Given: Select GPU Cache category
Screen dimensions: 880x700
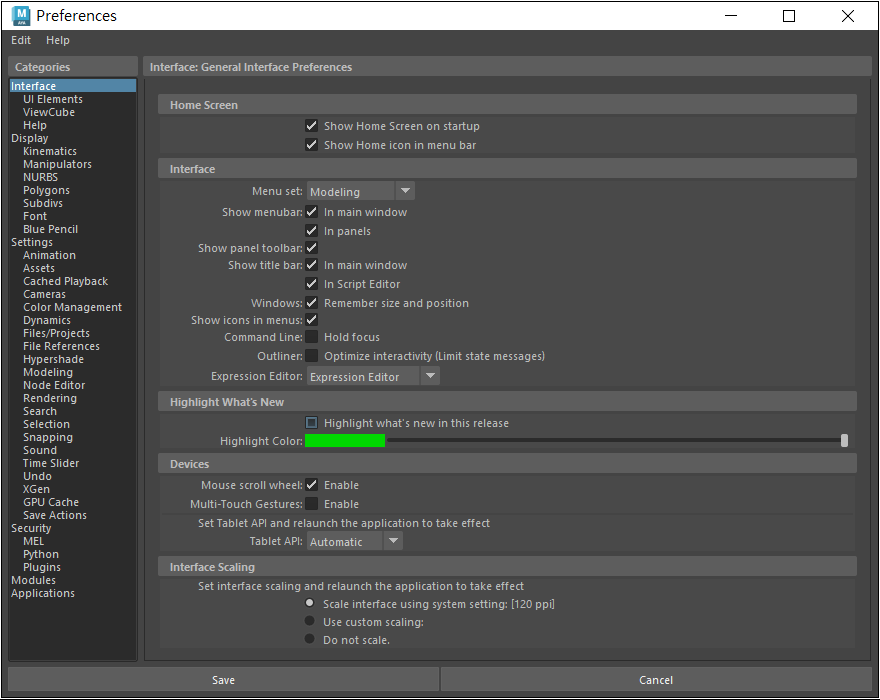Looking at the screenshot, I should click(x=51, y=502).
